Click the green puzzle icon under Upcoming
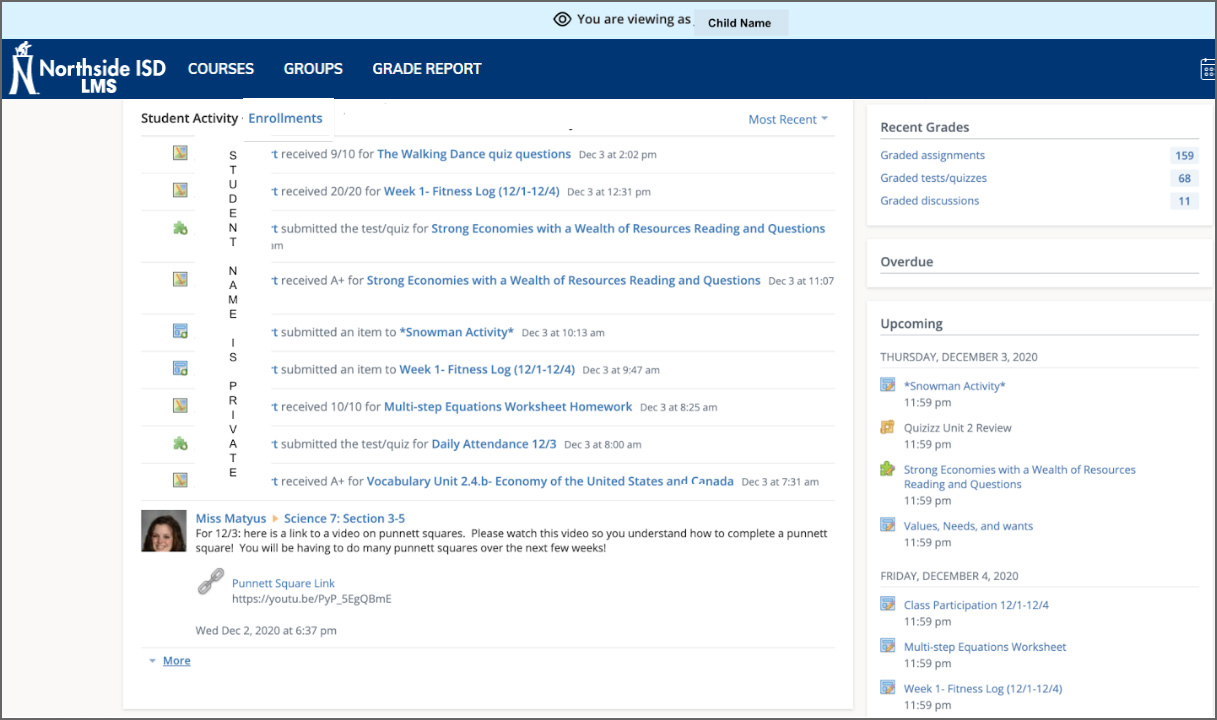The height and width of the screenshot is (720, 1217). 887,469
